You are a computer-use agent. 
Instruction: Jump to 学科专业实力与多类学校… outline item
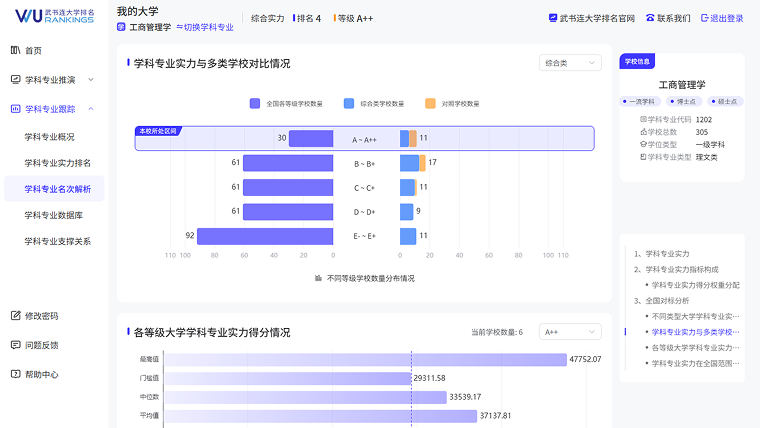pyautogui.click(x=695, y=332)
